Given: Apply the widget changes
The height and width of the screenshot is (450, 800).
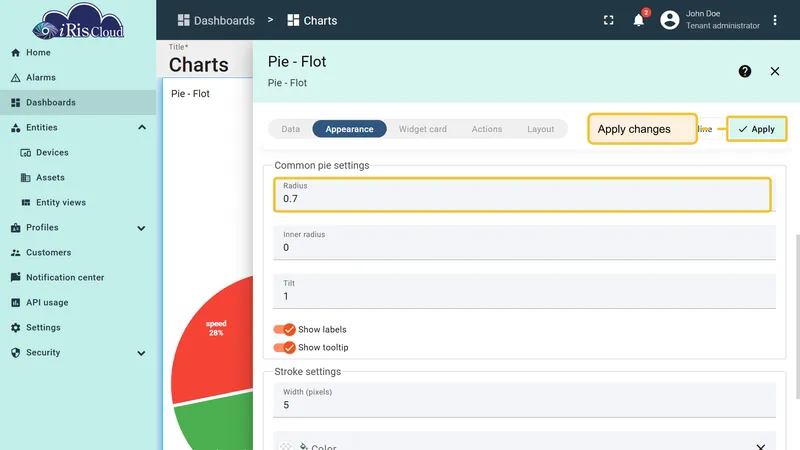Looking at the screenshot, I should [x=757, y=129].
